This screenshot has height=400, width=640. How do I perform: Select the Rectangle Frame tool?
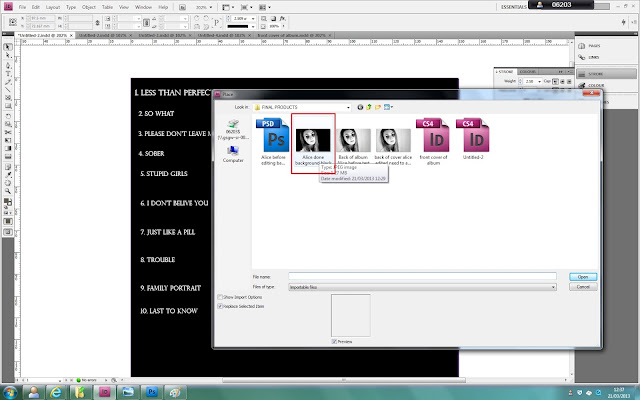[8, 98]
